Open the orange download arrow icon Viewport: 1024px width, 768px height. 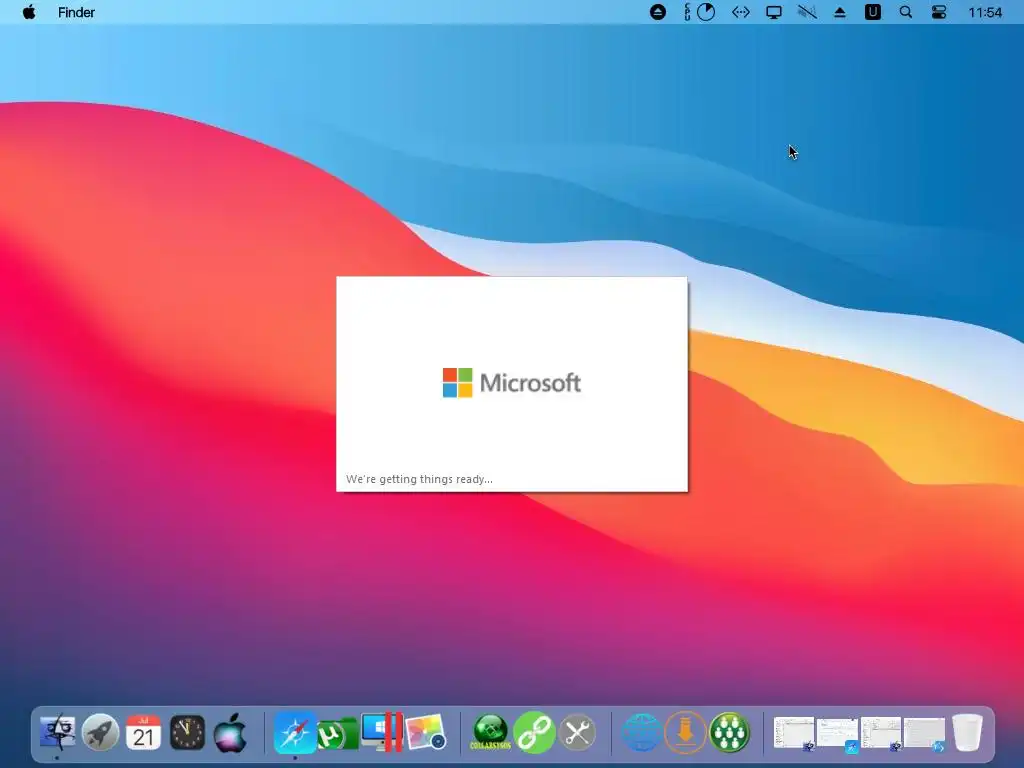(x=685, y=732)
